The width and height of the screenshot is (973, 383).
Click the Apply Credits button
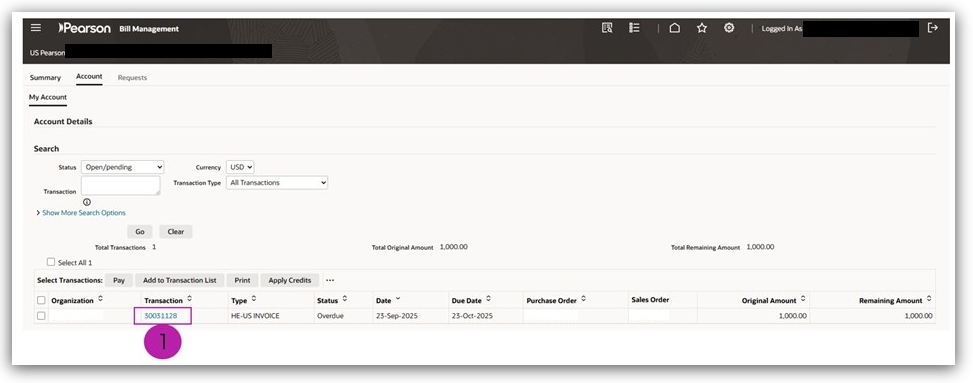coord(290,280)
